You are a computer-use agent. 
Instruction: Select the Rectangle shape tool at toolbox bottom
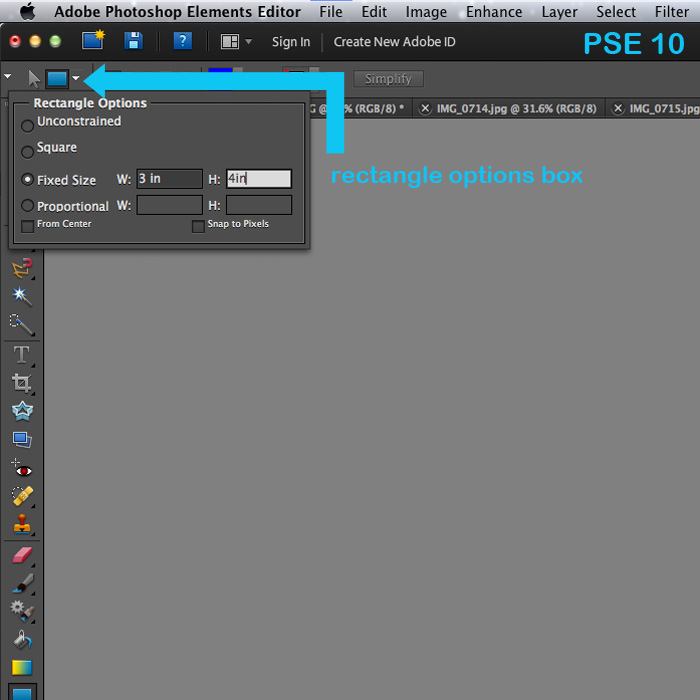point(22,693)
